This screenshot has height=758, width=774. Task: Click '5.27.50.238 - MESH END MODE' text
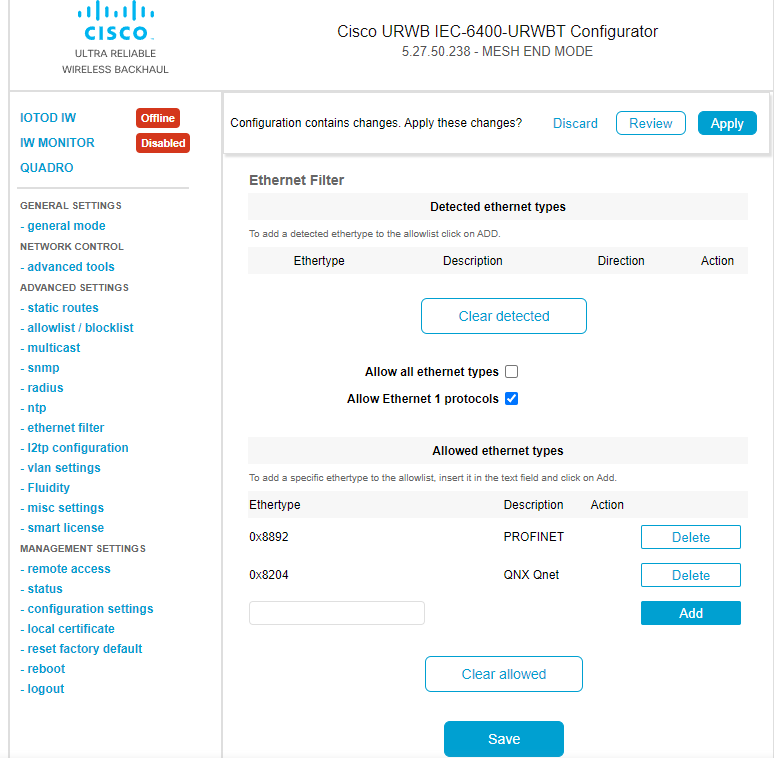(x=497, y=51)
